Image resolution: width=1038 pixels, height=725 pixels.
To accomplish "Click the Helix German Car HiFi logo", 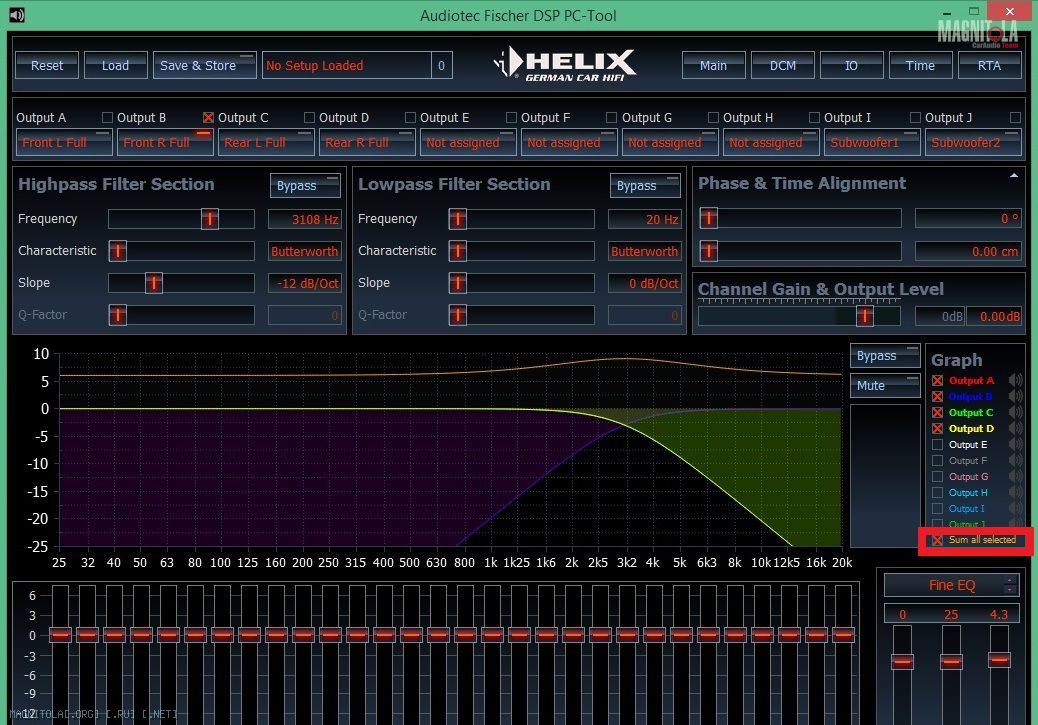I will click(565, 65).
